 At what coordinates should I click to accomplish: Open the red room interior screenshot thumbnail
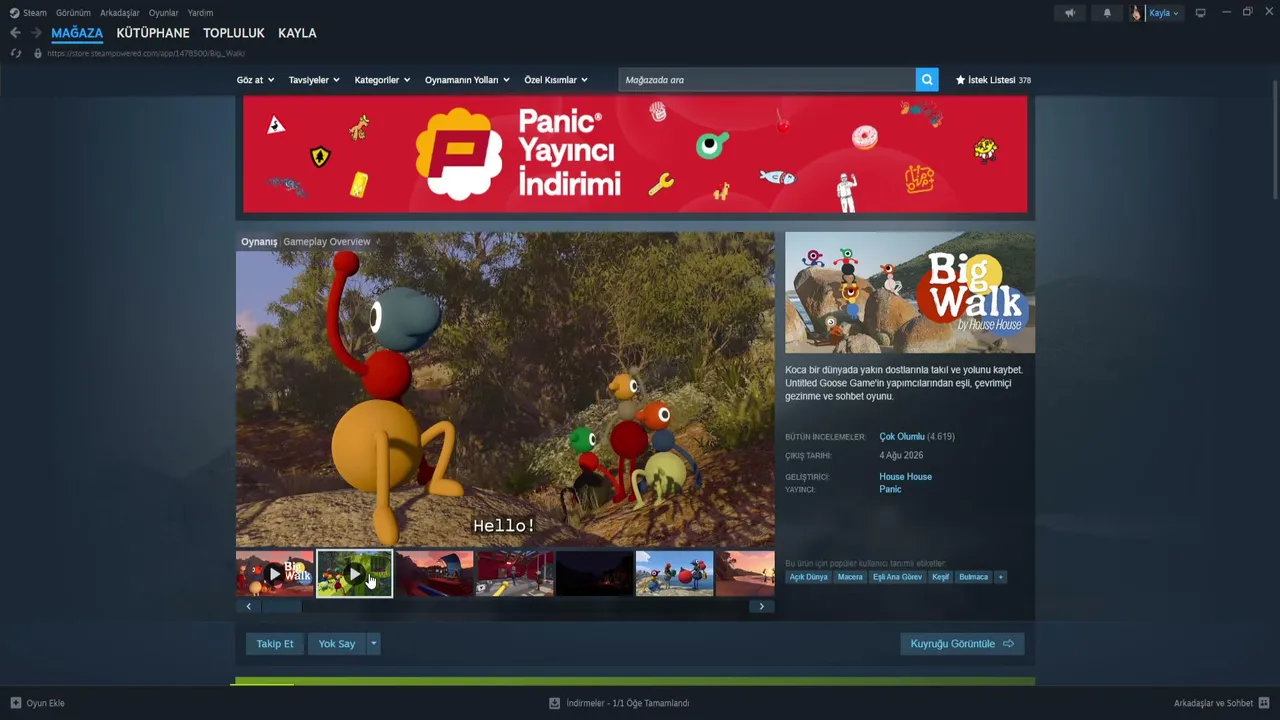click(x=514, y=574)
